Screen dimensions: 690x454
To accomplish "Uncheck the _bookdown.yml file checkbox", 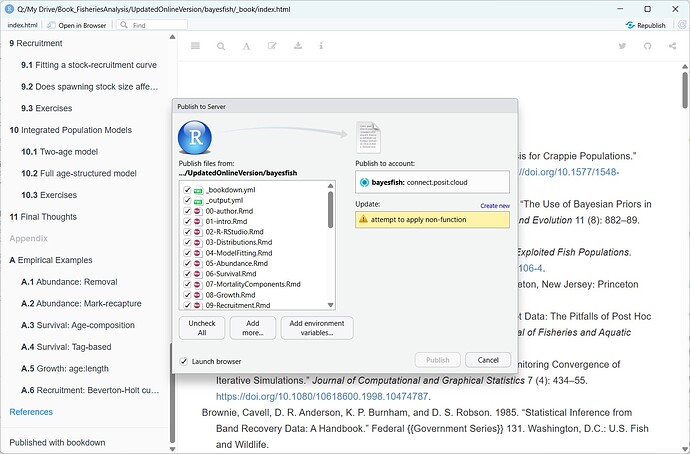I will [x=187, y=188].
